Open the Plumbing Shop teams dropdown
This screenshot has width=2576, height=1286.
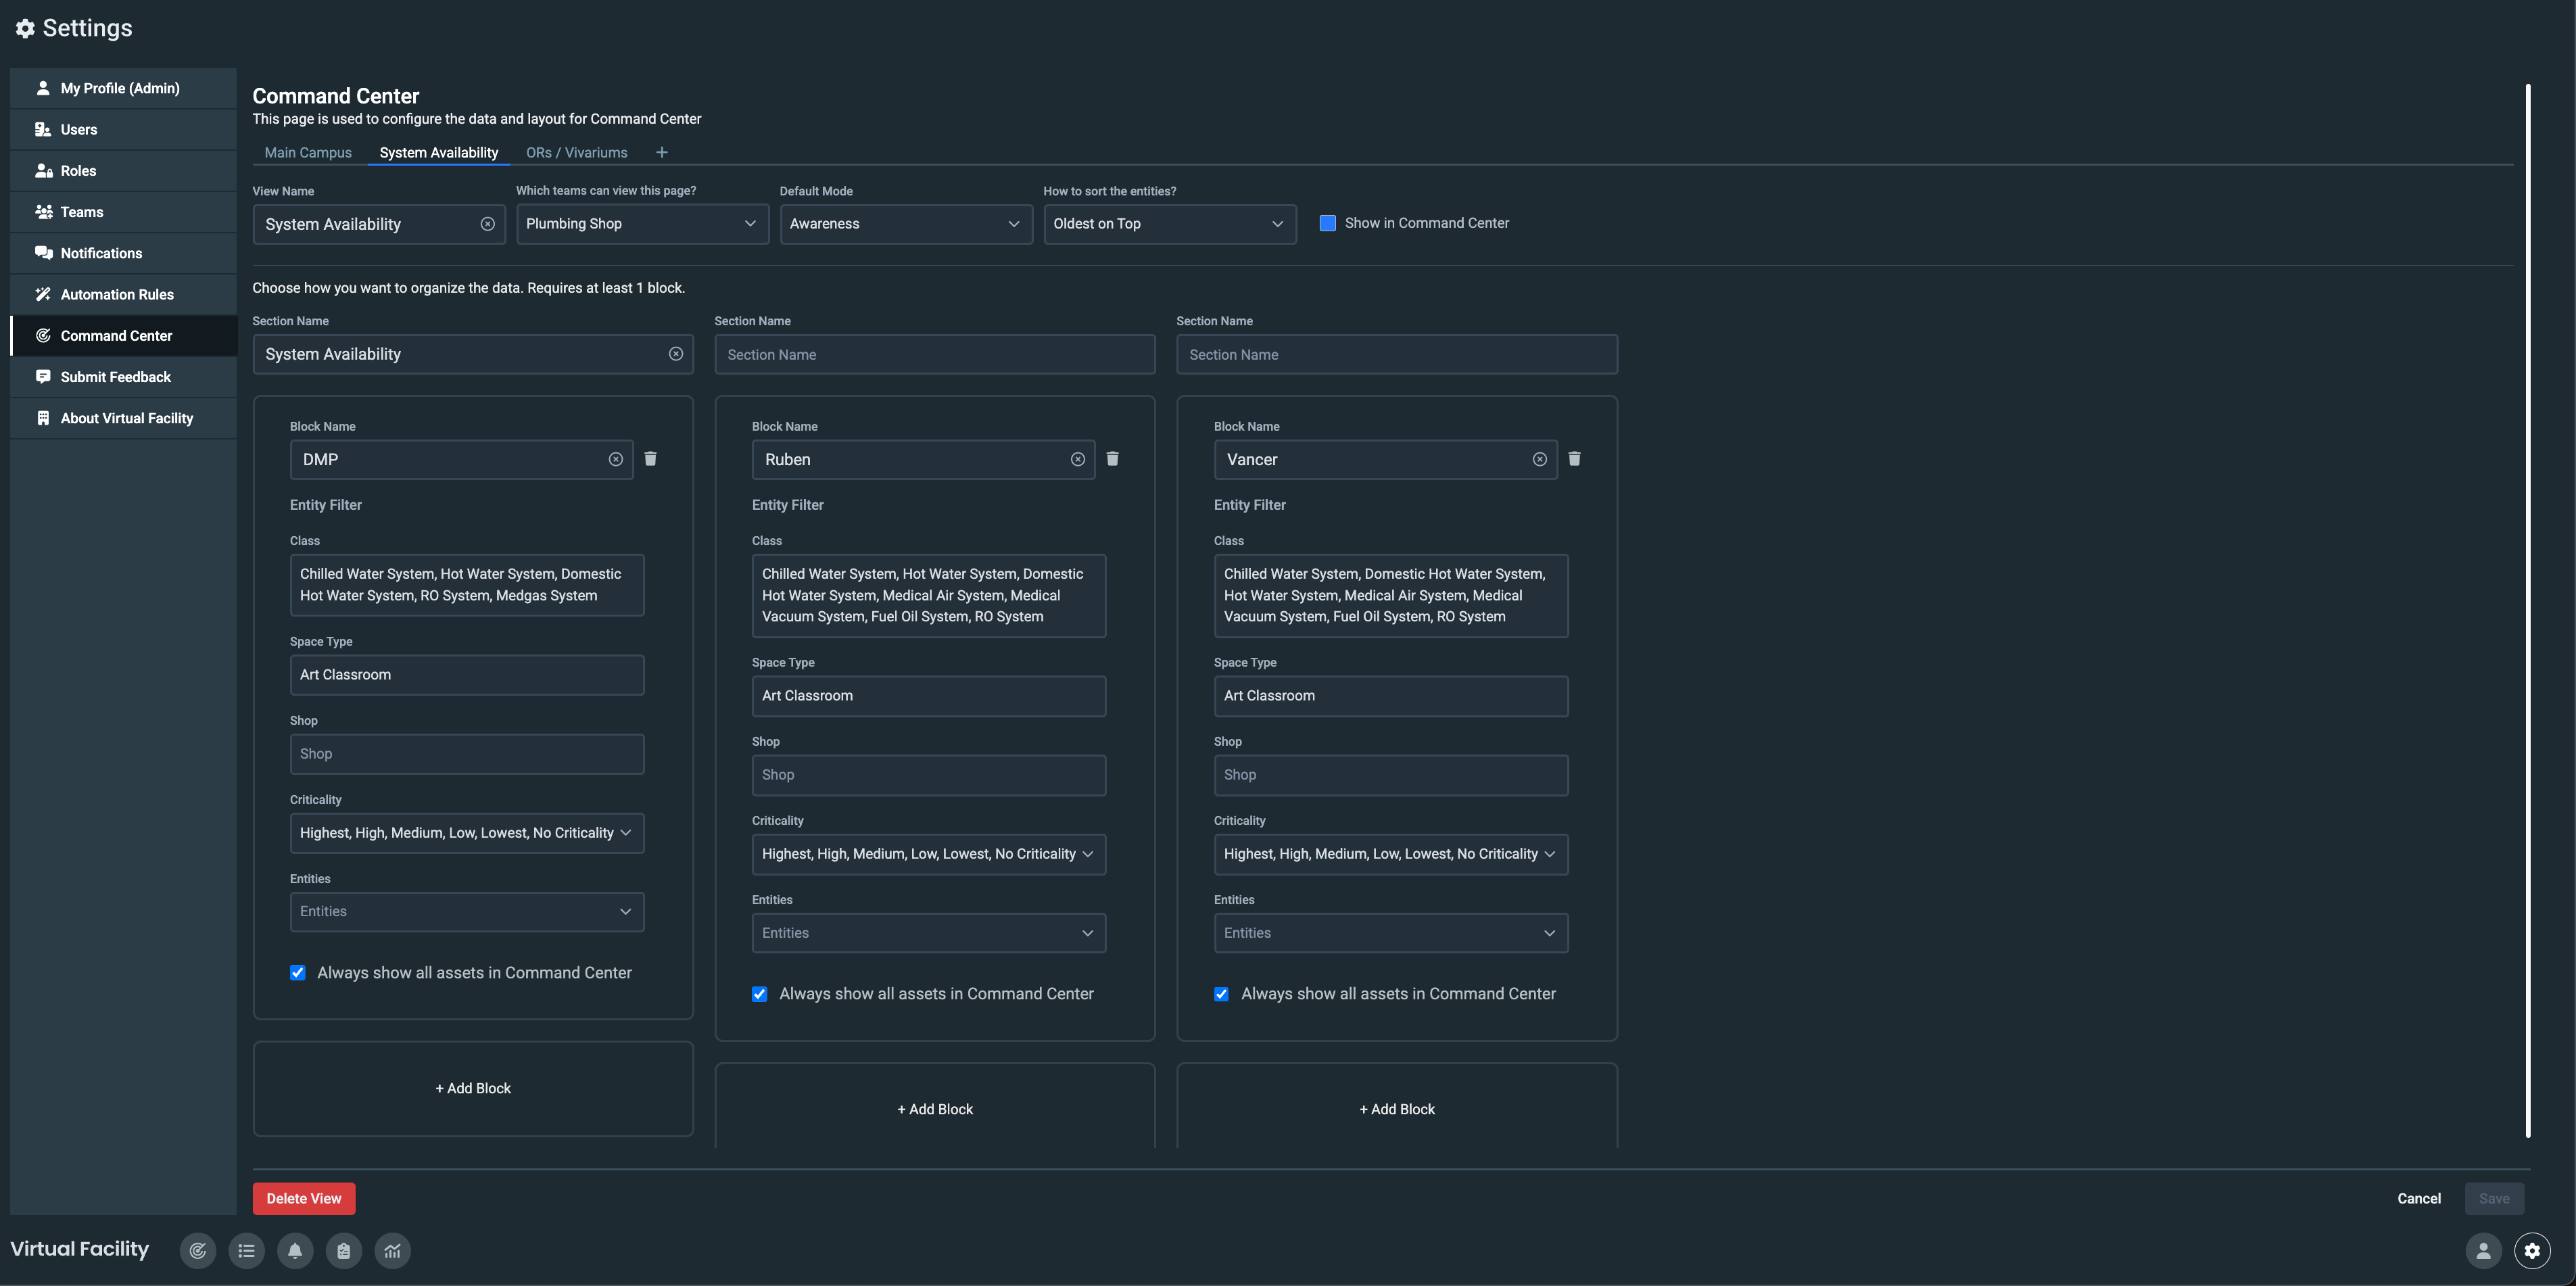click(642, 224)
